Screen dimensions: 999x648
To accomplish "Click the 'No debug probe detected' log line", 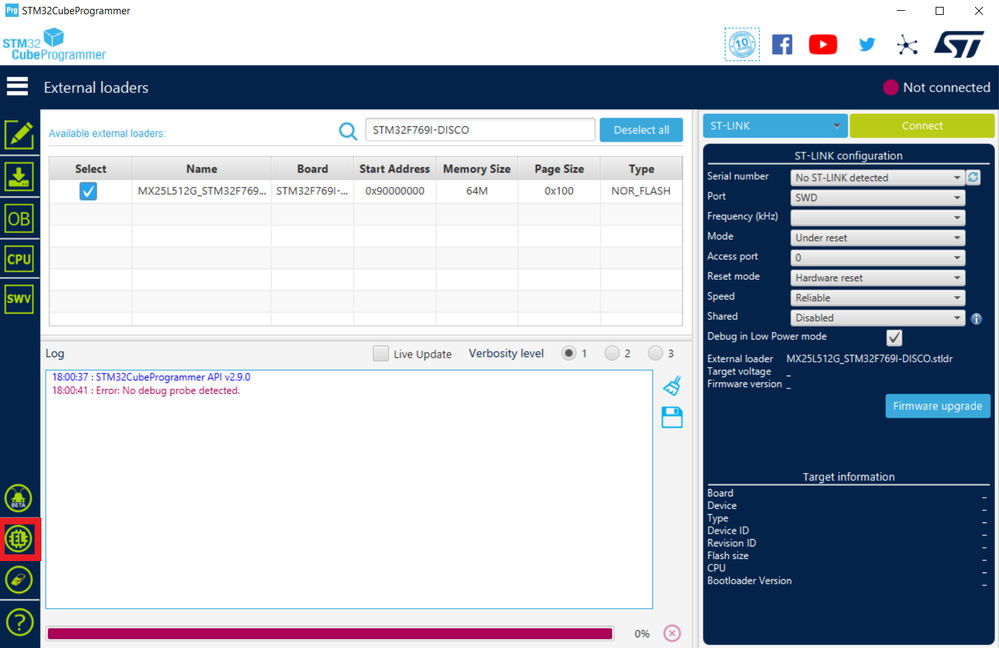I will click(x=146, y=391).
